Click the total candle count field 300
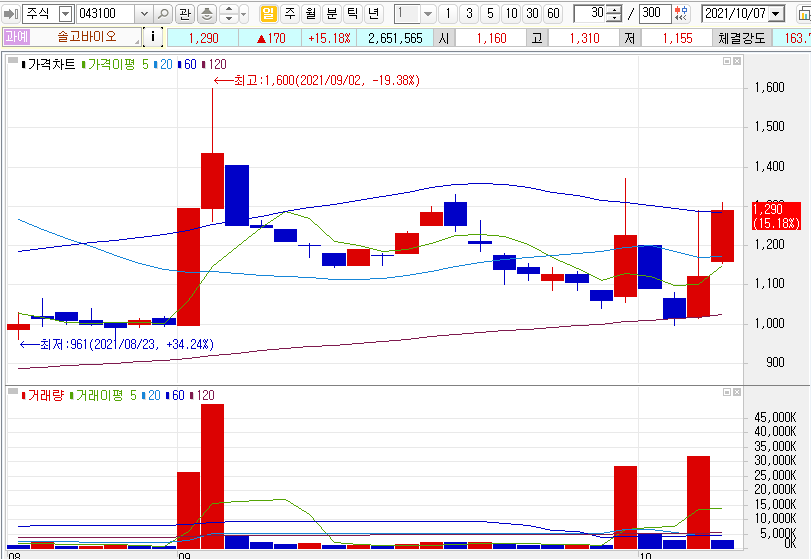Screen dimensions: 811x559 click(655, 13)
